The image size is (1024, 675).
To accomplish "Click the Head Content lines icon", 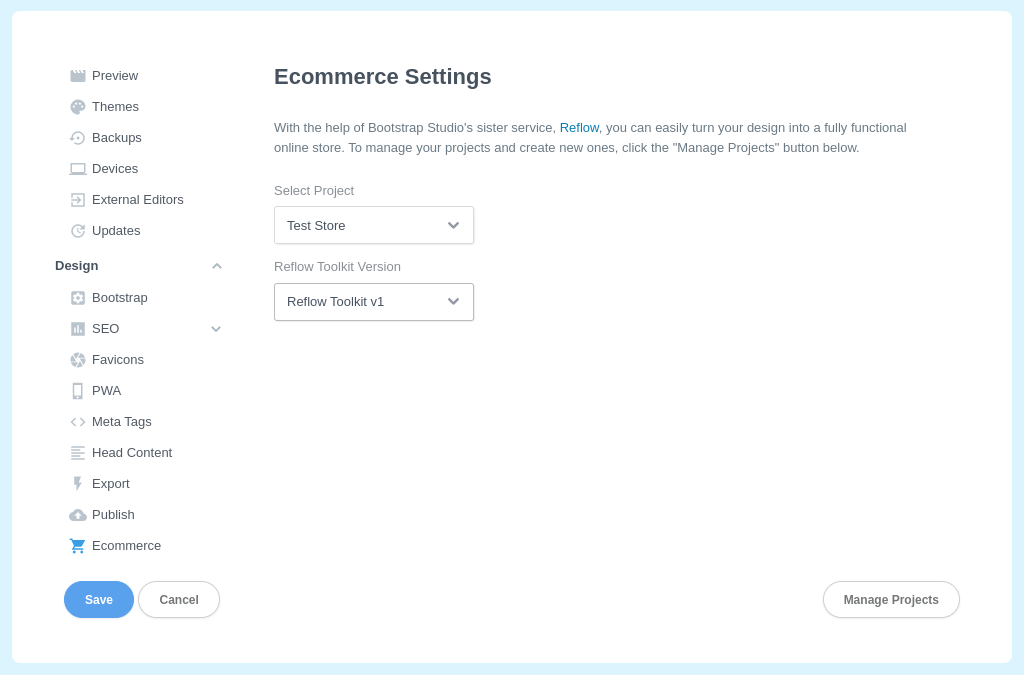I will click(77, 452).
